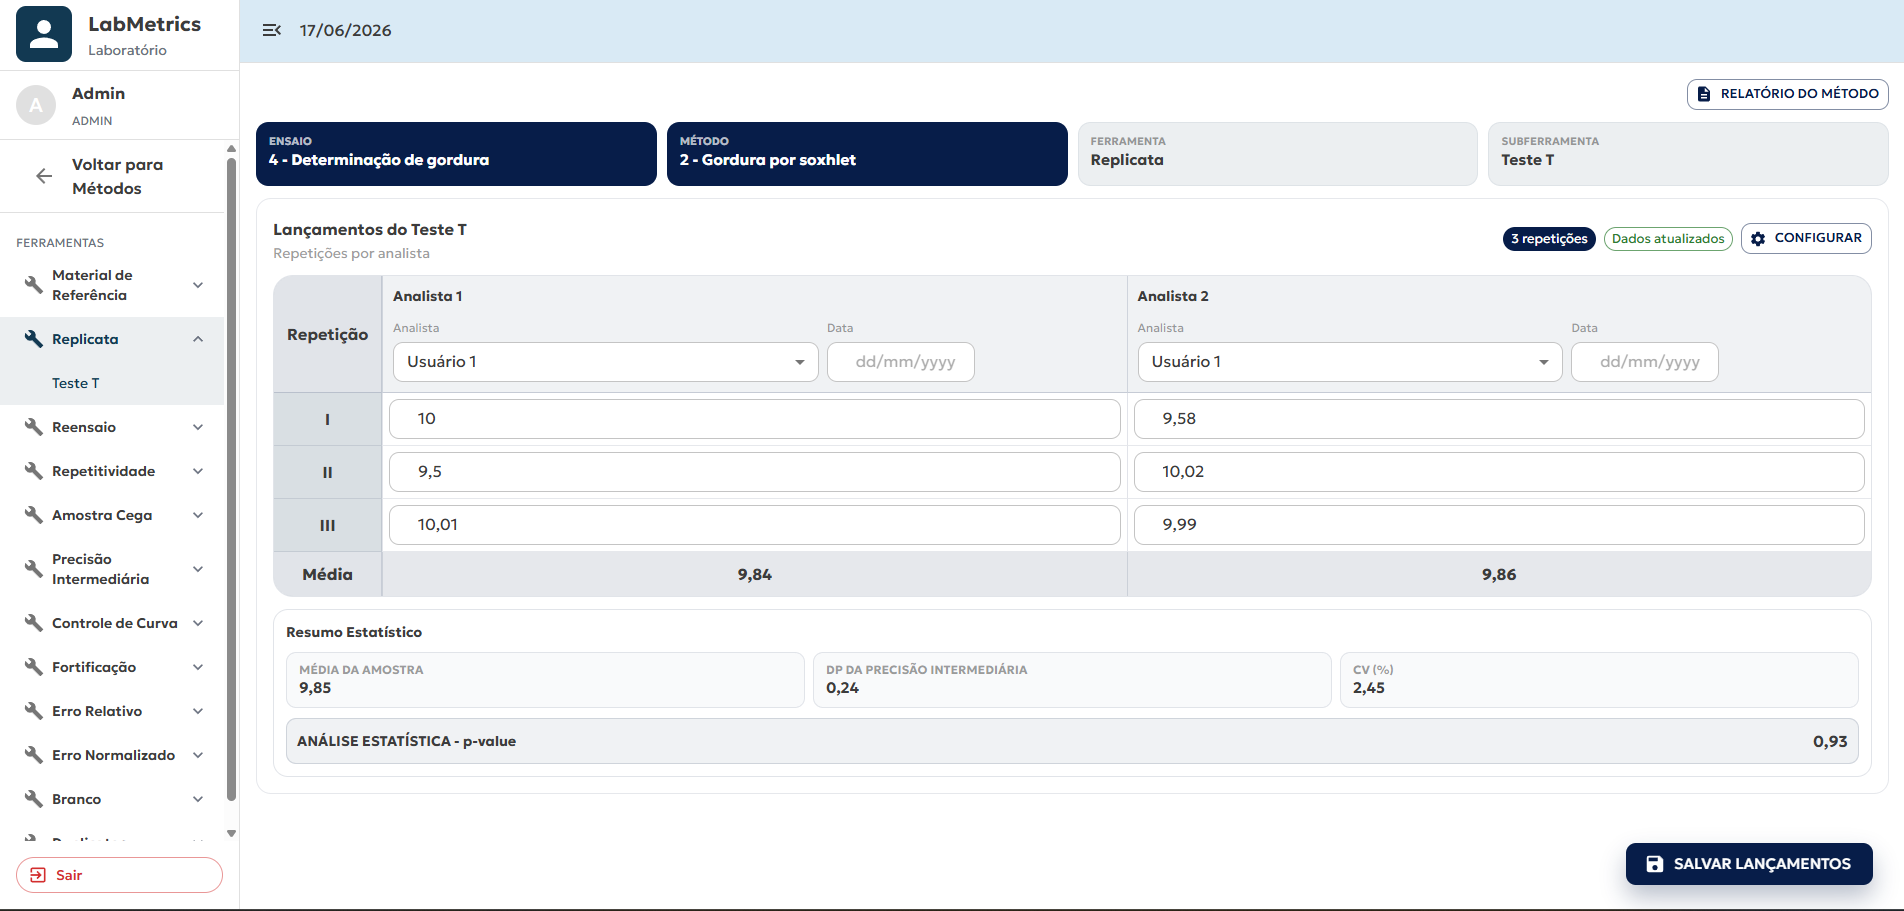Click Analista 1 repetition II field 9,5
Image resolution: width=1904 pixels, height=911 pixels.
pyautogui.click(x=755, y=472)
